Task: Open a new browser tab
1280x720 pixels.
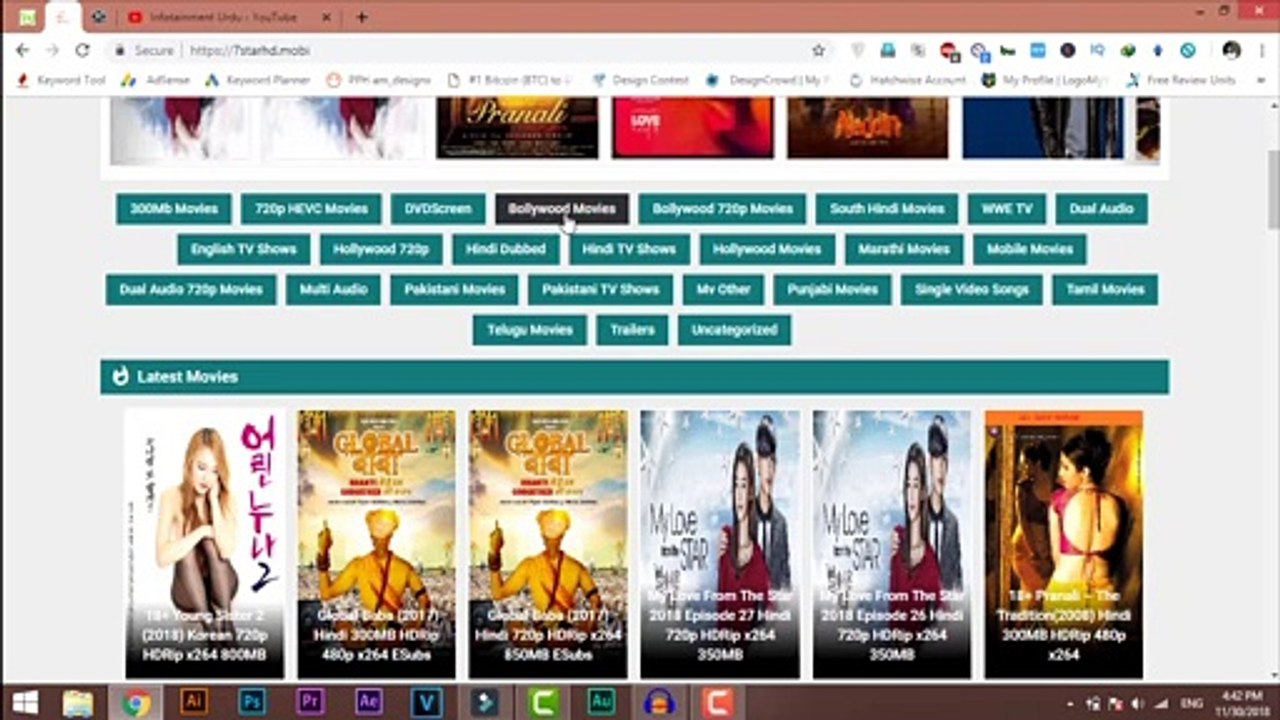Action: click(362, 17)
